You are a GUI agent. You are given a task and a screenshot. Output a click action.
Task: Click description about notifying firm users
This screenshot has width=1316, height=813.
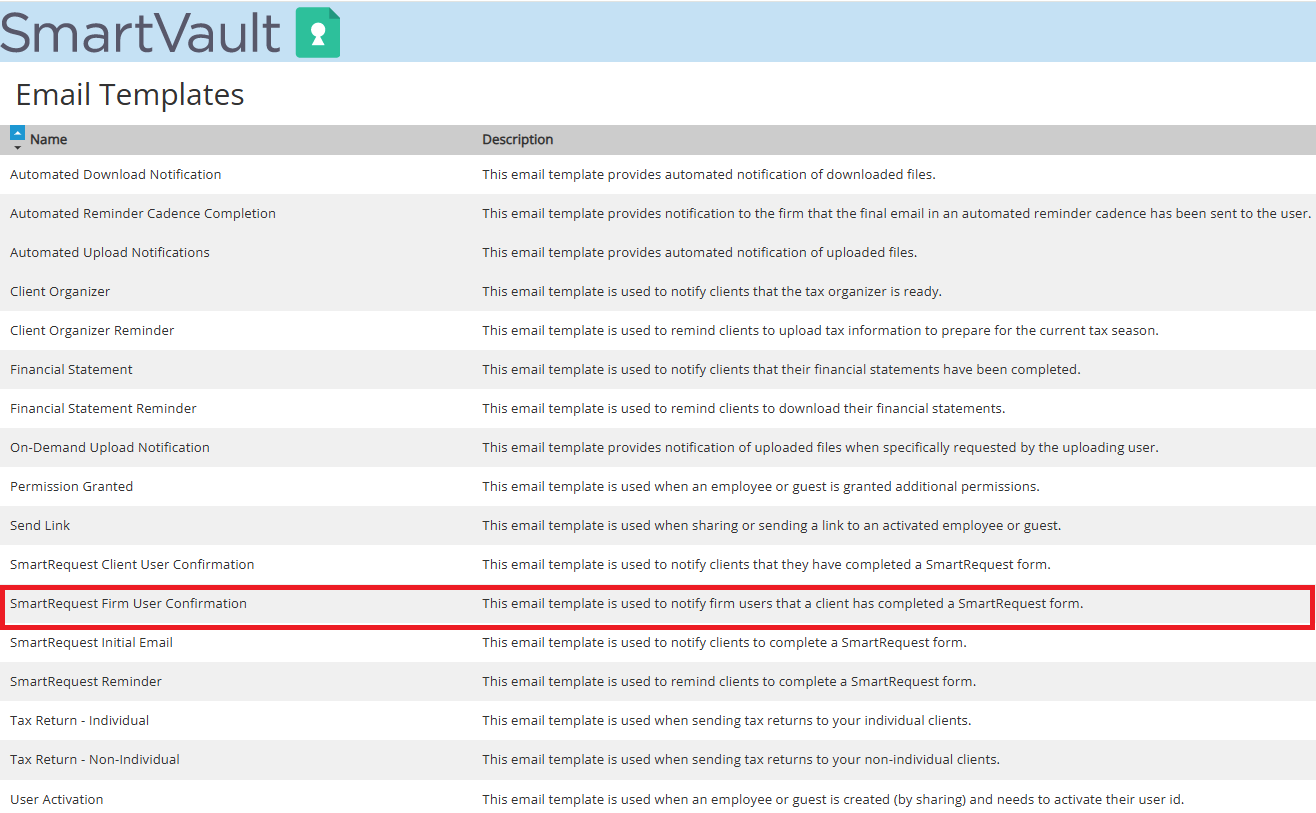tap(782, 603)
